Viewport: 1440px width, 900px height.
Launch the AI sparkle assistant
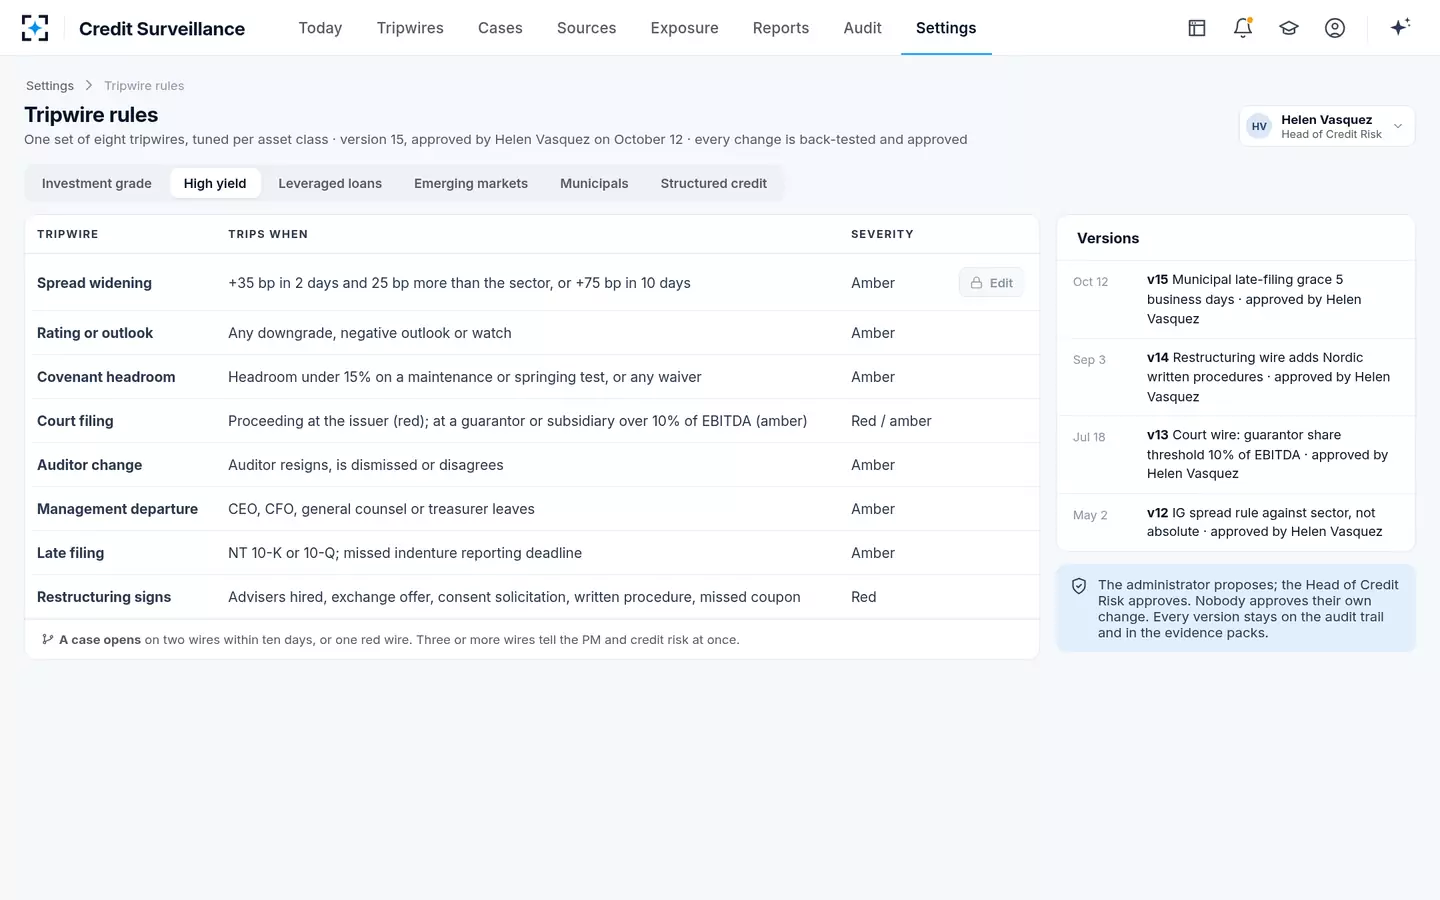coord(1400,27)
